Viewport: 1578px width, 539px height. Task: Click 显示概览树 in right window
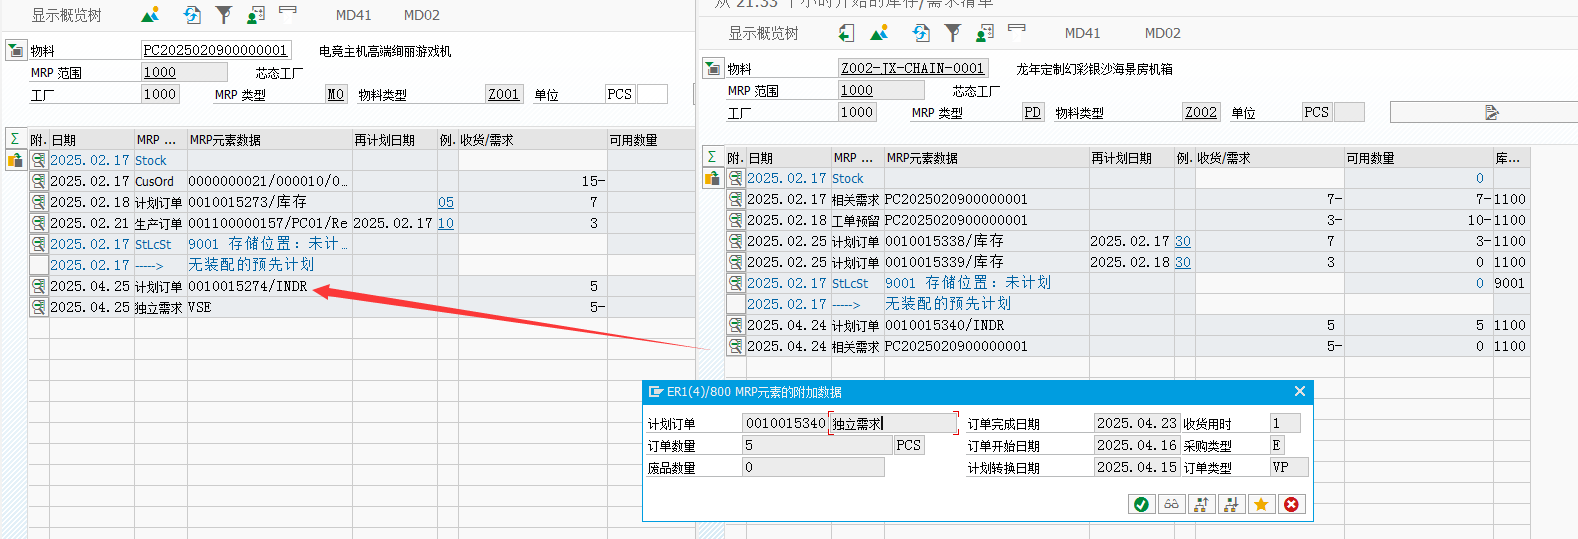763,33
